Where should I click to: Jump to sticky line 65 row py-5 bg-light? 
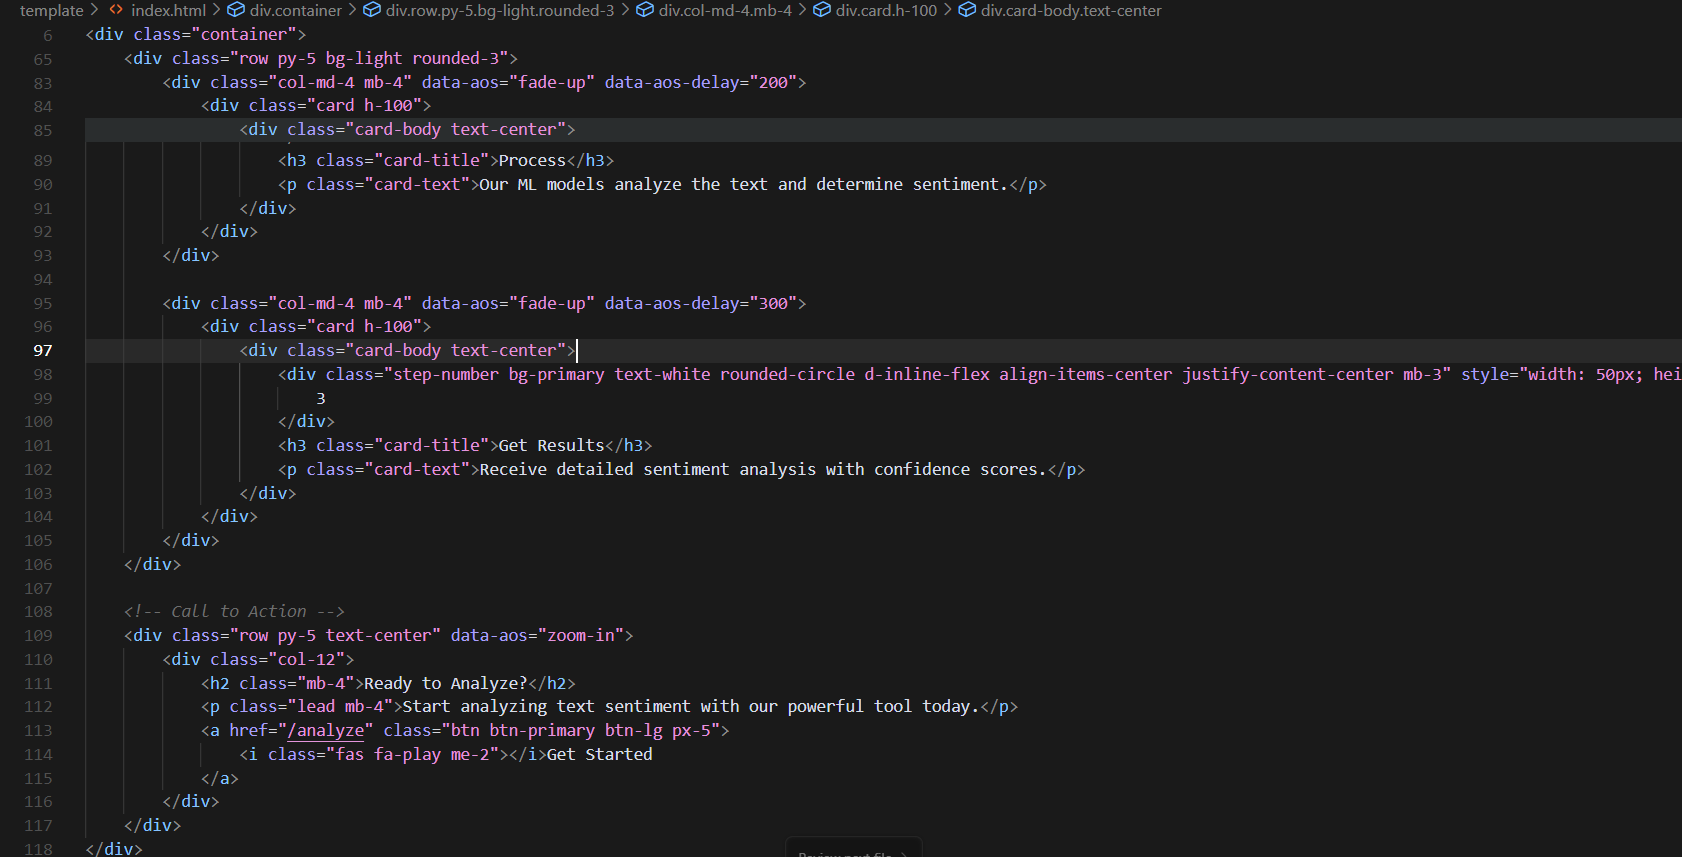(x=321, y=58)
